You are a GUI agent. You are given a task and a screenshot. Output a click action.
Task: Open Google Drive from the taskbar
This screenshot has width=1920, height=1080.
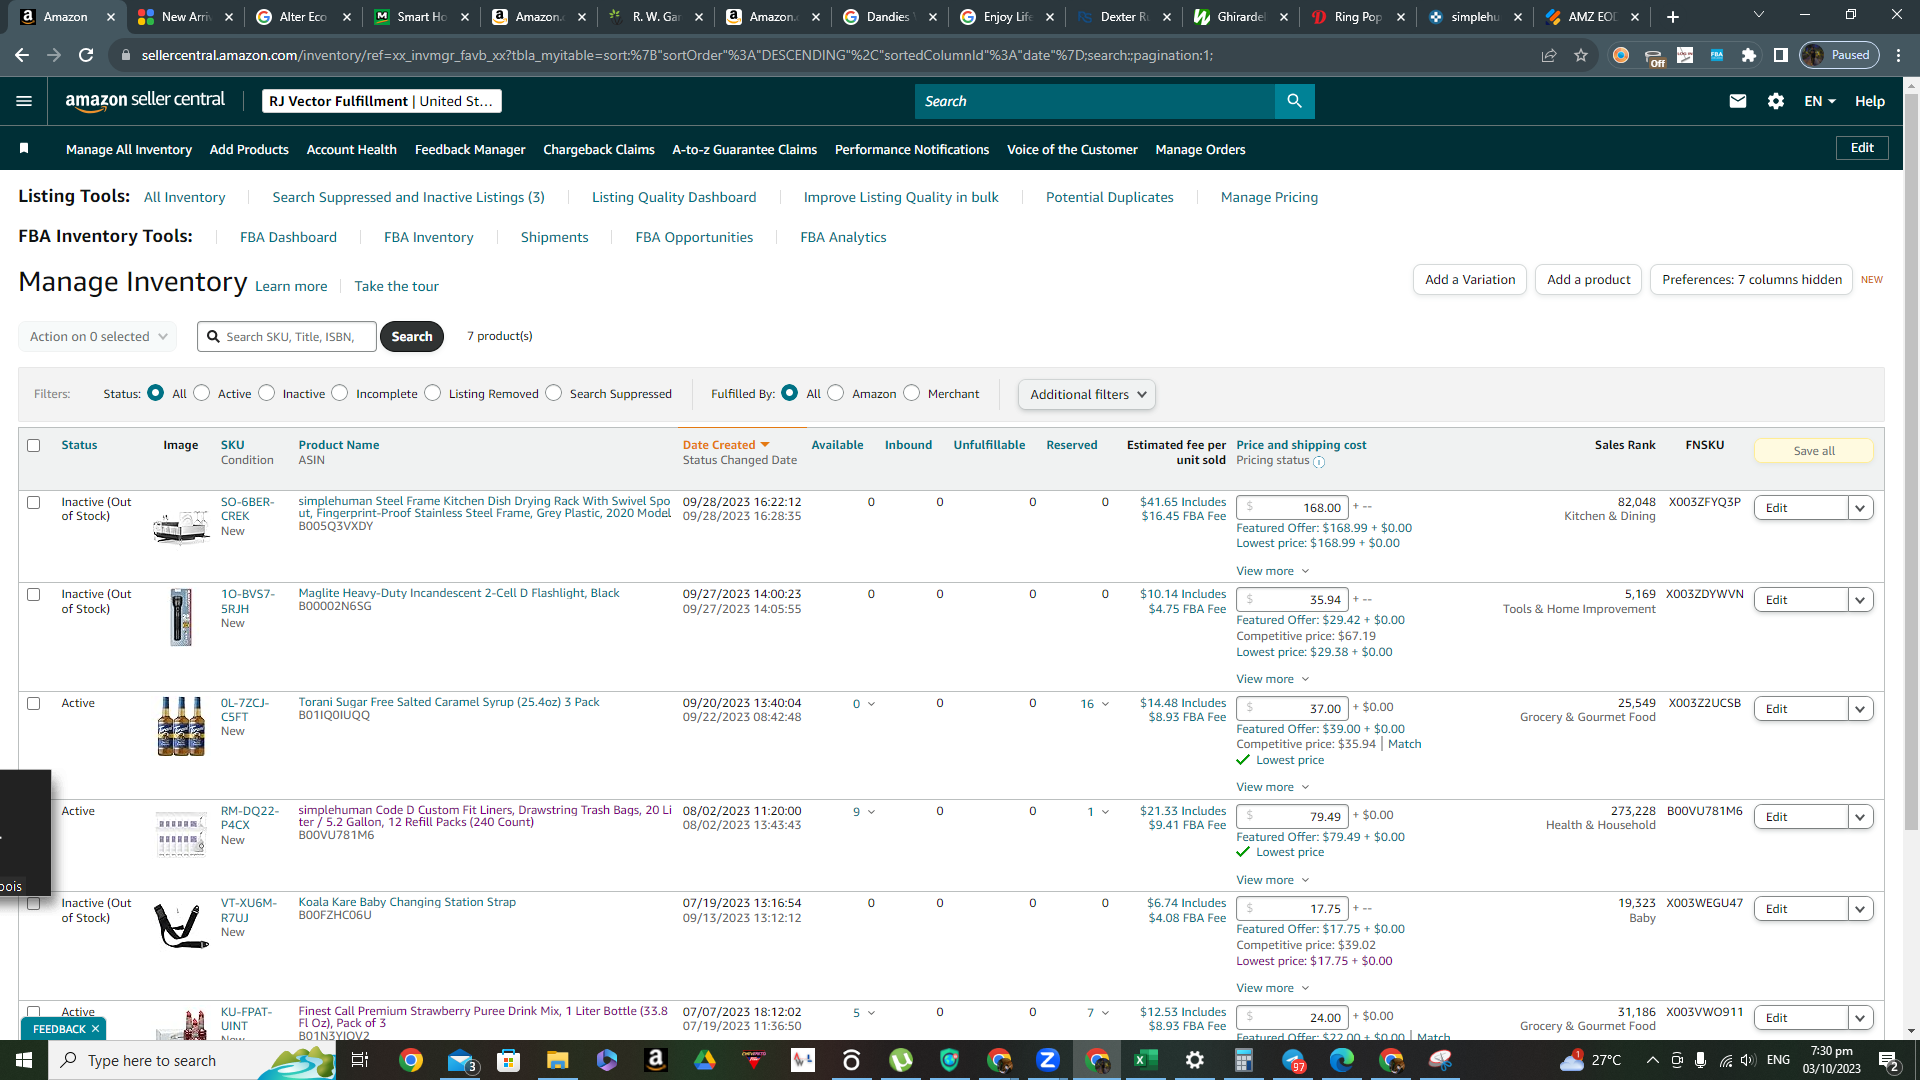click(705, 1060)
